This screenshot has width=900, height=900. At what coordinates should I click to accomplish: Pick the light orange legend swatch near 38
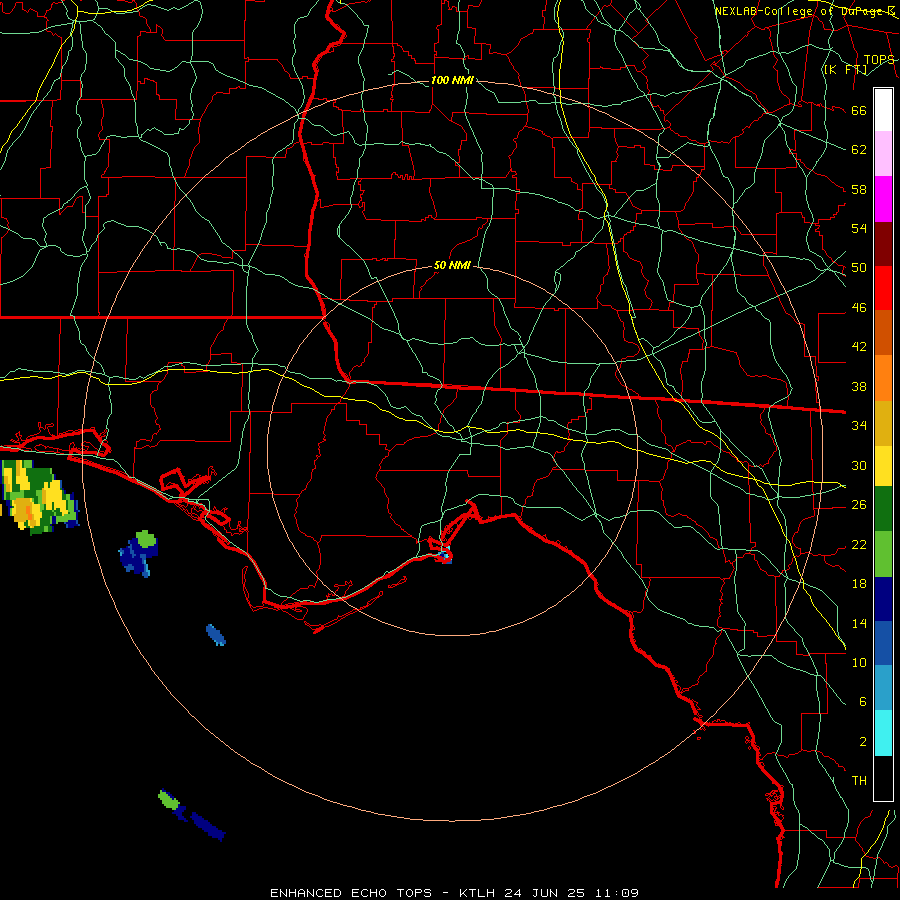pyautogui.click(x=883, y=378)
